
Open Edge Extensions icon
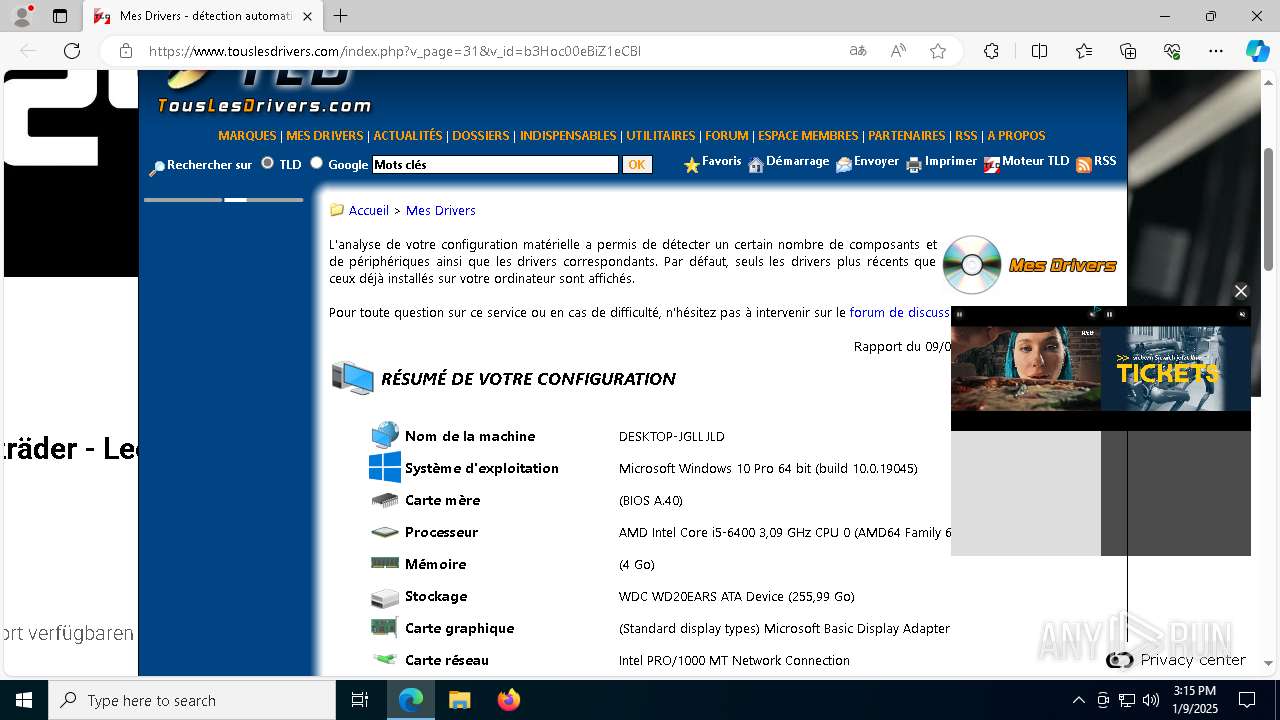tap(991, 51)
